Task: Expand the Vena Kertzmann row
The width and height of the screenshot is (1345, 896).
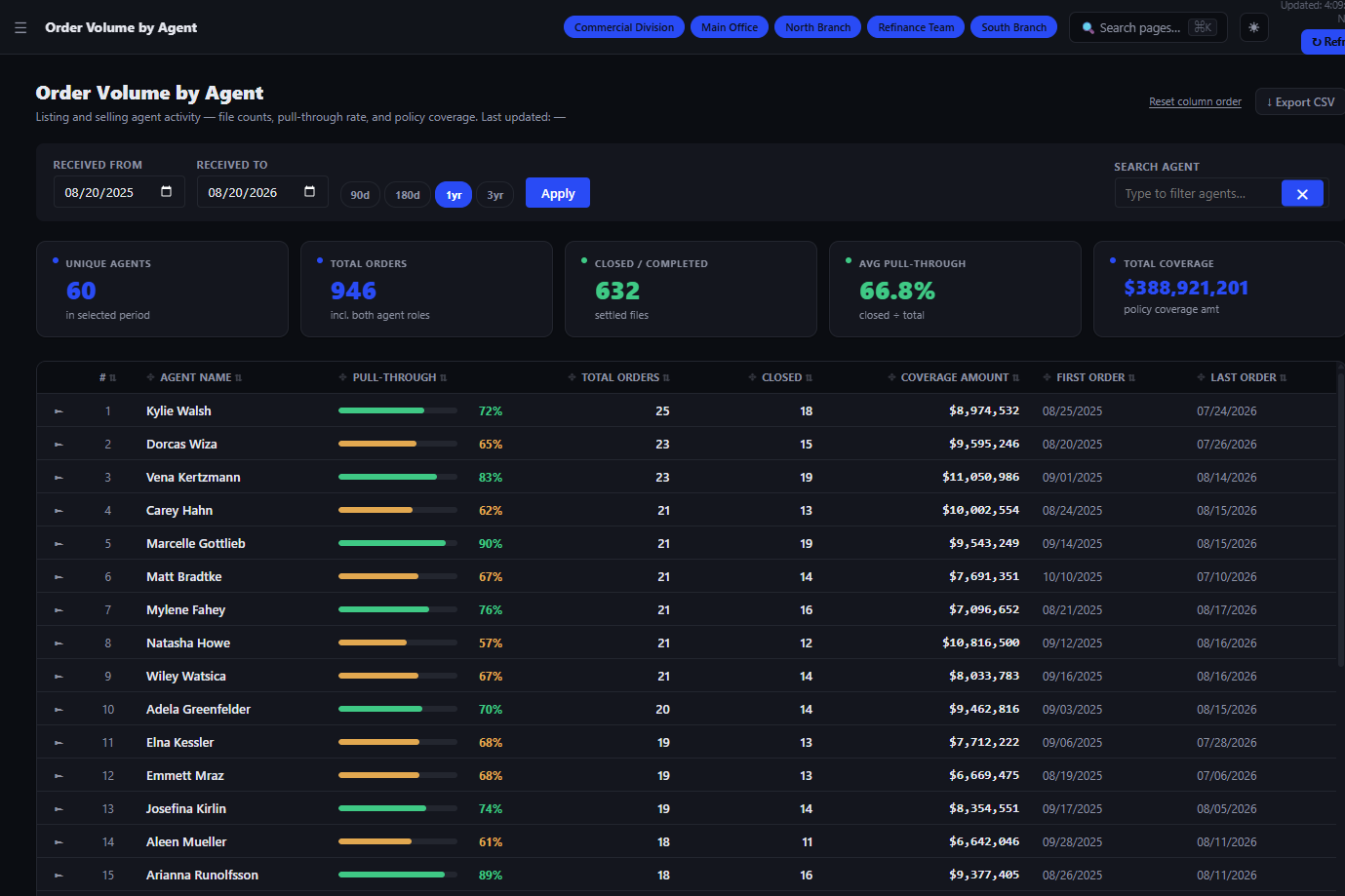Action: pyautogui.click(x=58, y=478)
